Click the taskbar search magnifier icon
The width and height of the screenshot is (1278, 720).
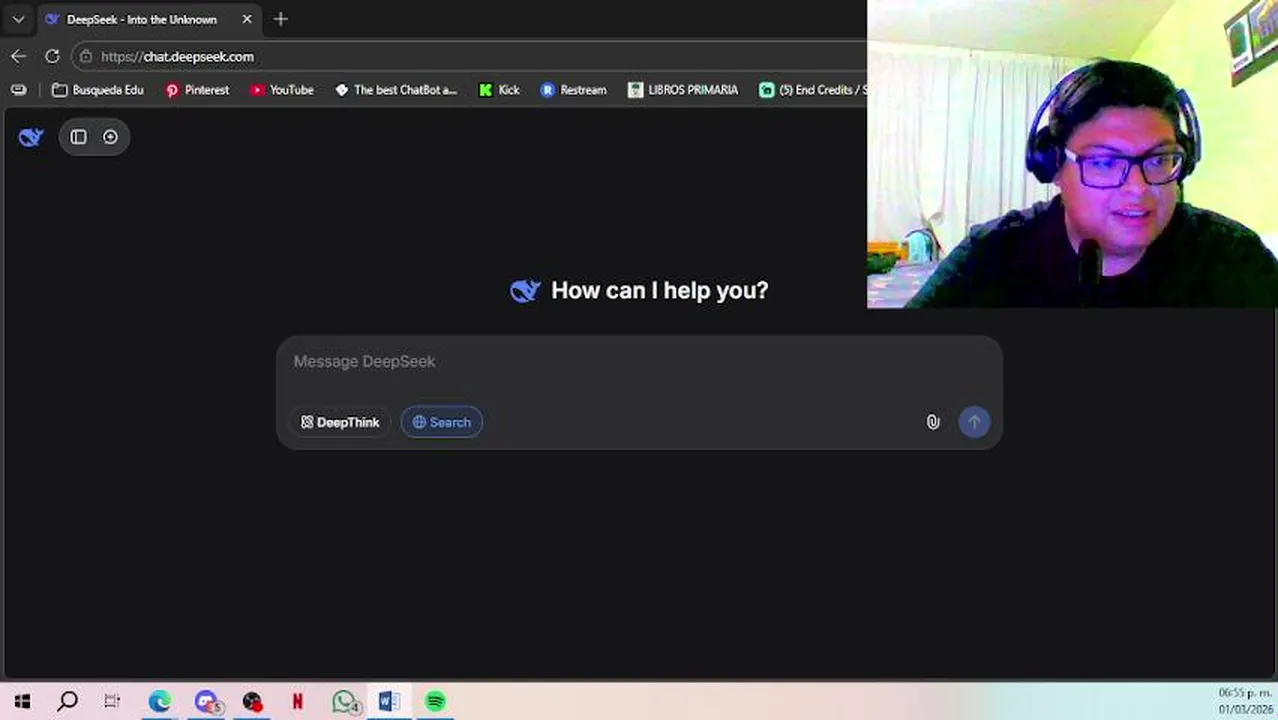click(x=67, y=702)
